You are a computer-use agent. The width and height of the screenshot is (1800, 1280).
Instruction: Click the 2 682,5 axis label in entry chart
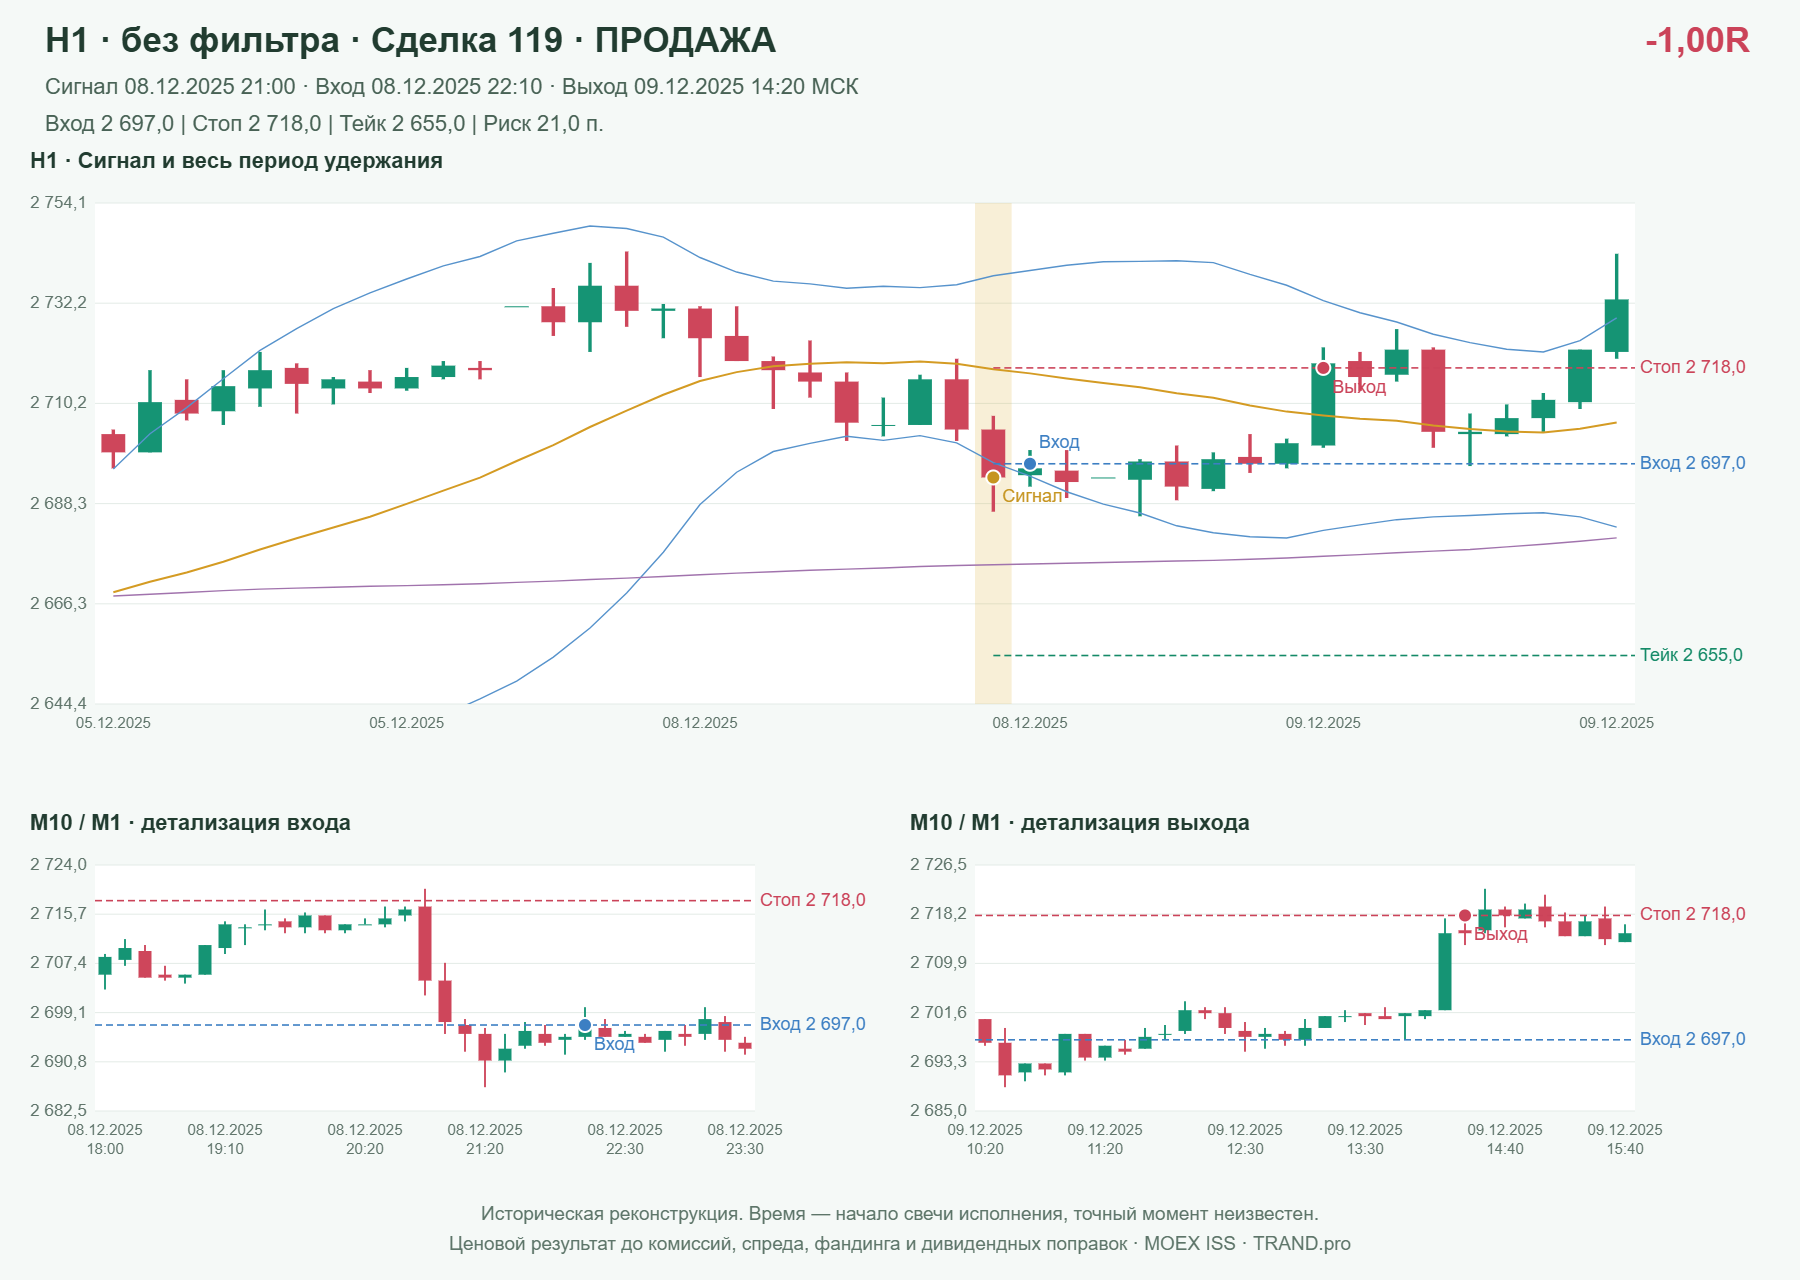tap(58, 1110)
